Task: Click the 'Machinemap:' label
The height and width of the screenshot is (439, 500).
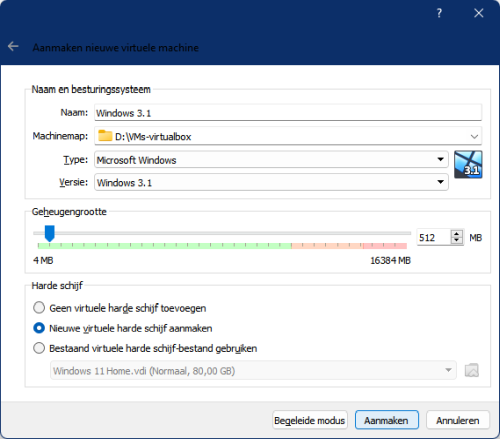Action: tap(60, 136)
